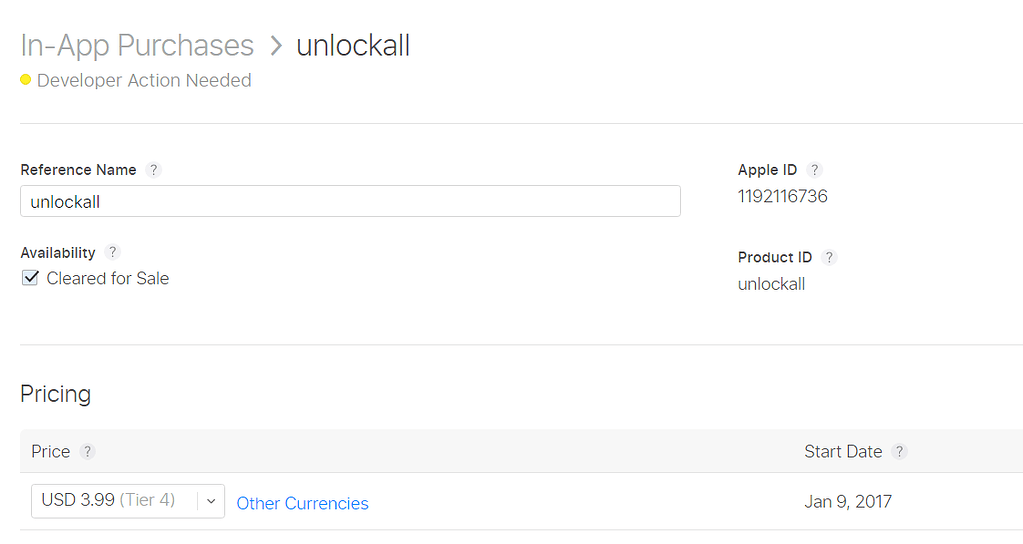Click the Developer Action Needed status text

pyautogui.click(x=144, y=80)
